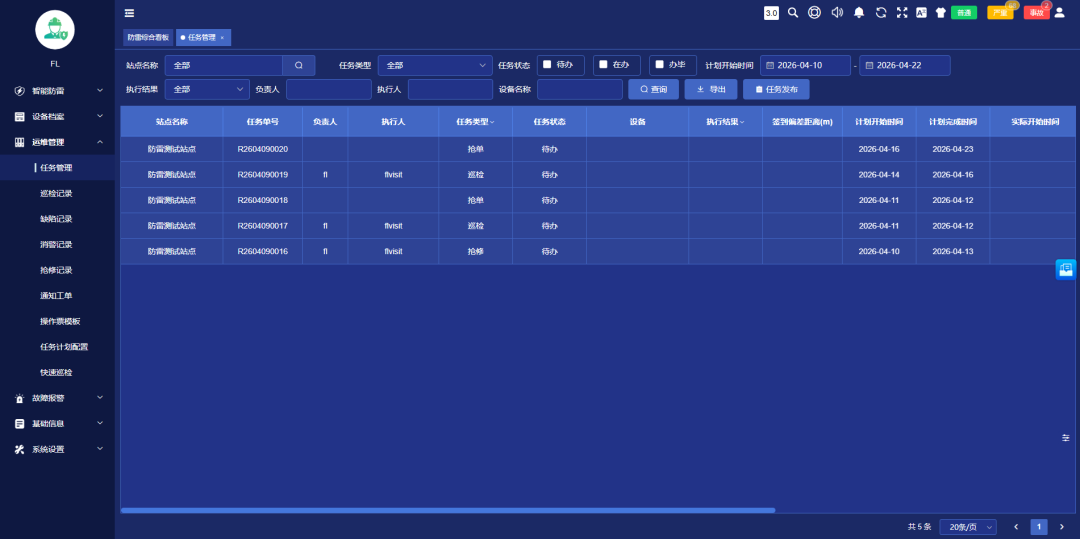This screenshot has width=1080, height=539.
Task: Expand the 设备档案 sidebar menu
Action: [57, 116]
